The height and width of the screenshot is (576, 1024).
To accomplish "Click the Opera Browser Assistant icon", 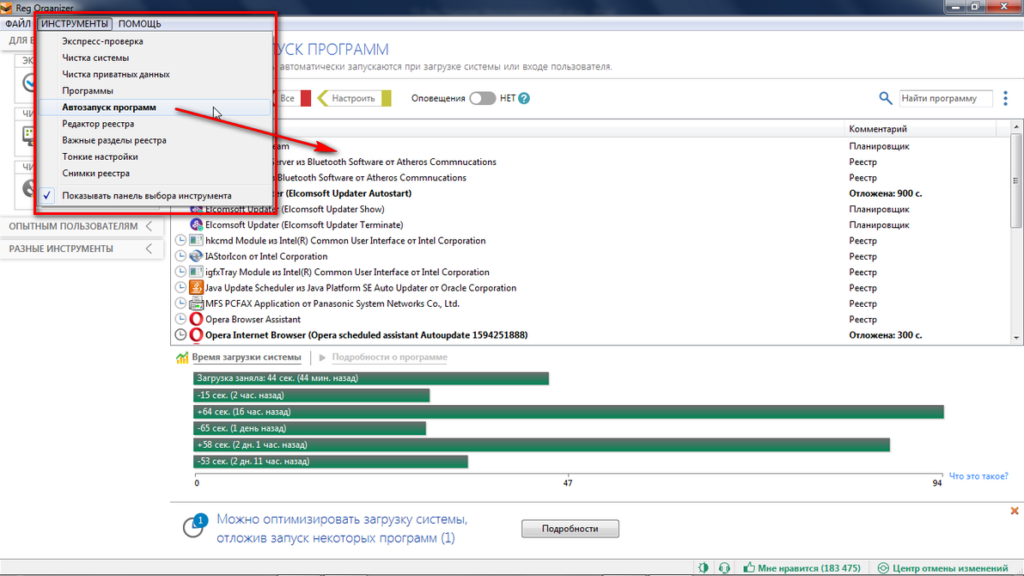I will (x=197, y=319).
